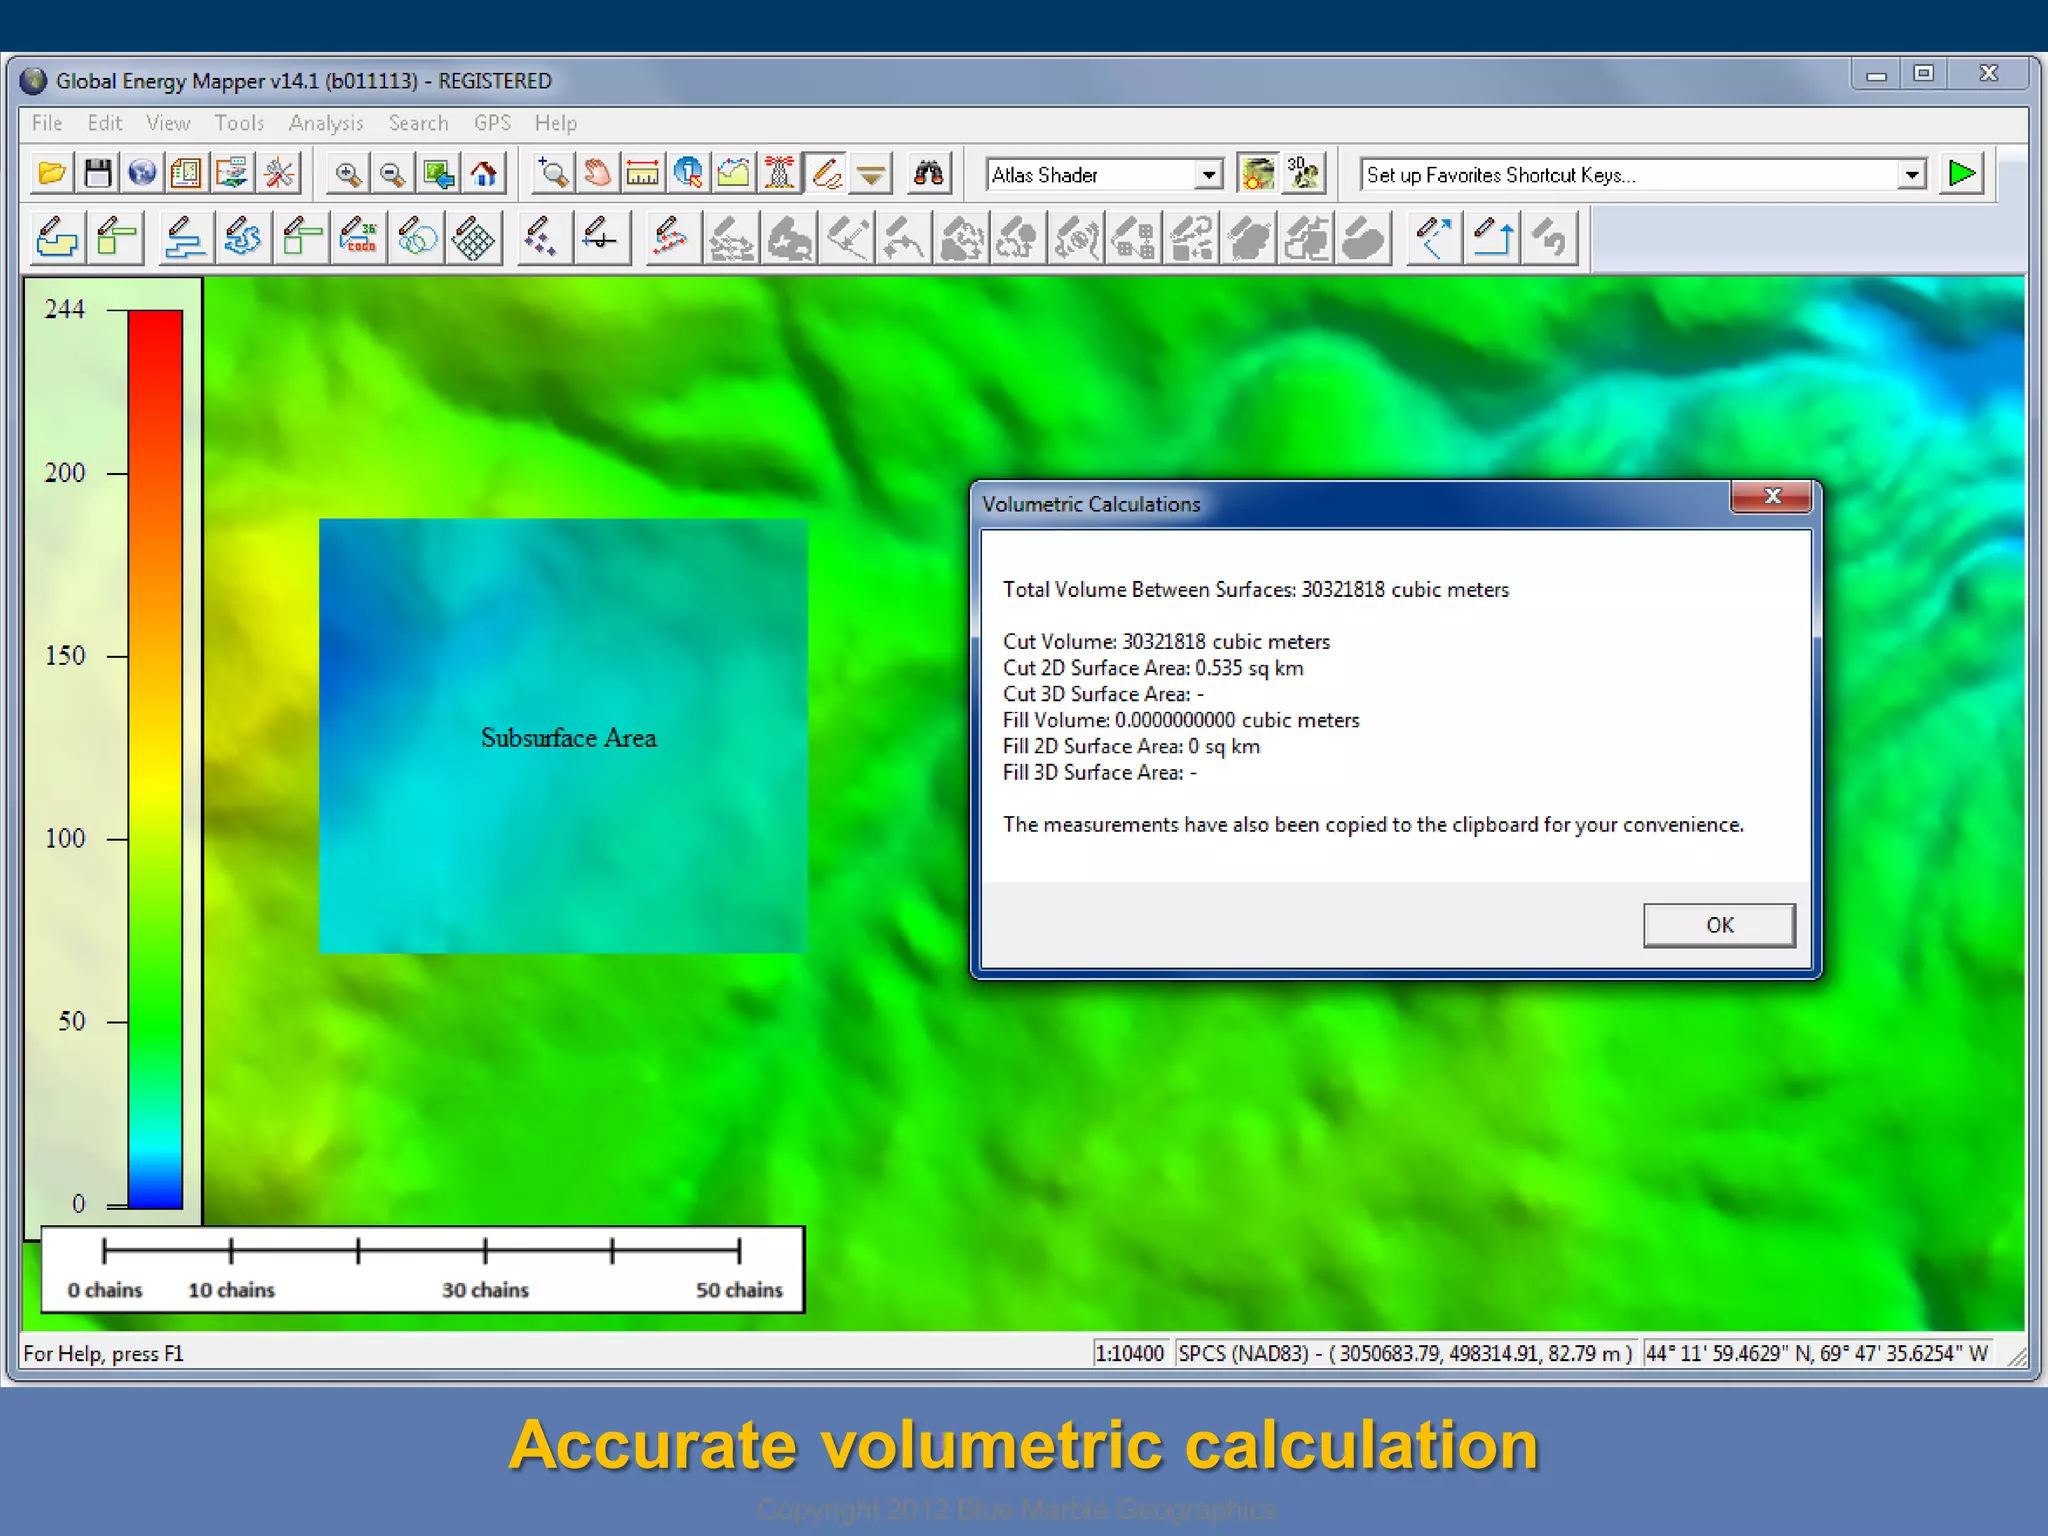The height and width of the screenshot is (1536, 2048).
Task: Open the GPS menu
Action: pyautogui.click(x=492, y=123)
